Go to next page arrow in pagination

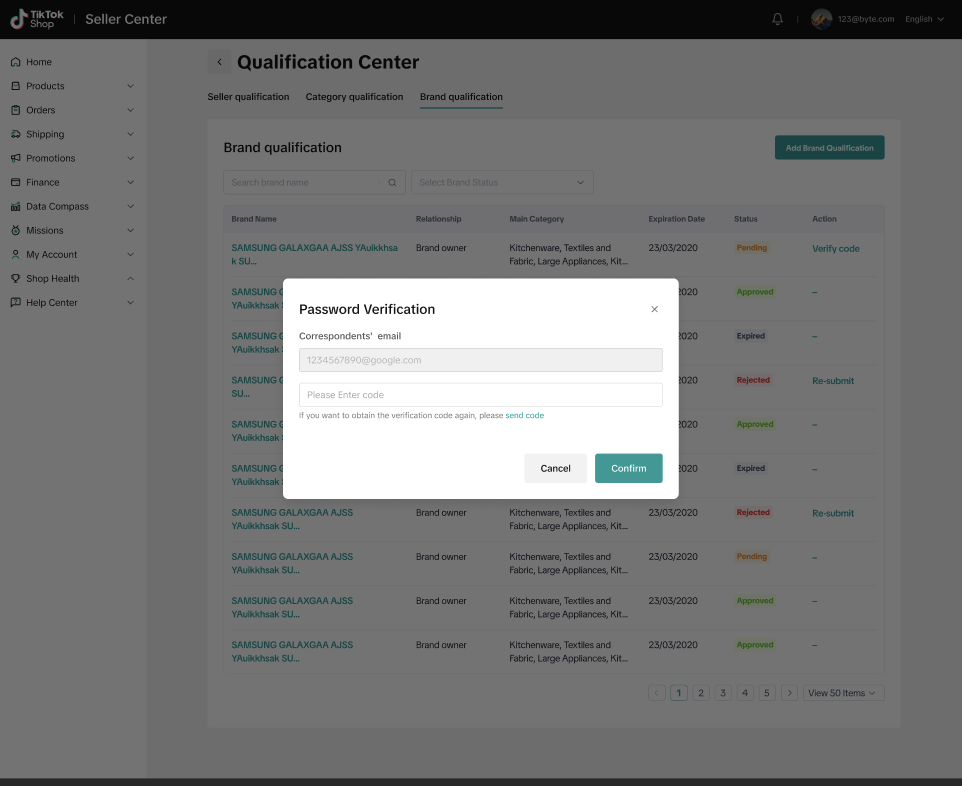click(x=789, y=693)
